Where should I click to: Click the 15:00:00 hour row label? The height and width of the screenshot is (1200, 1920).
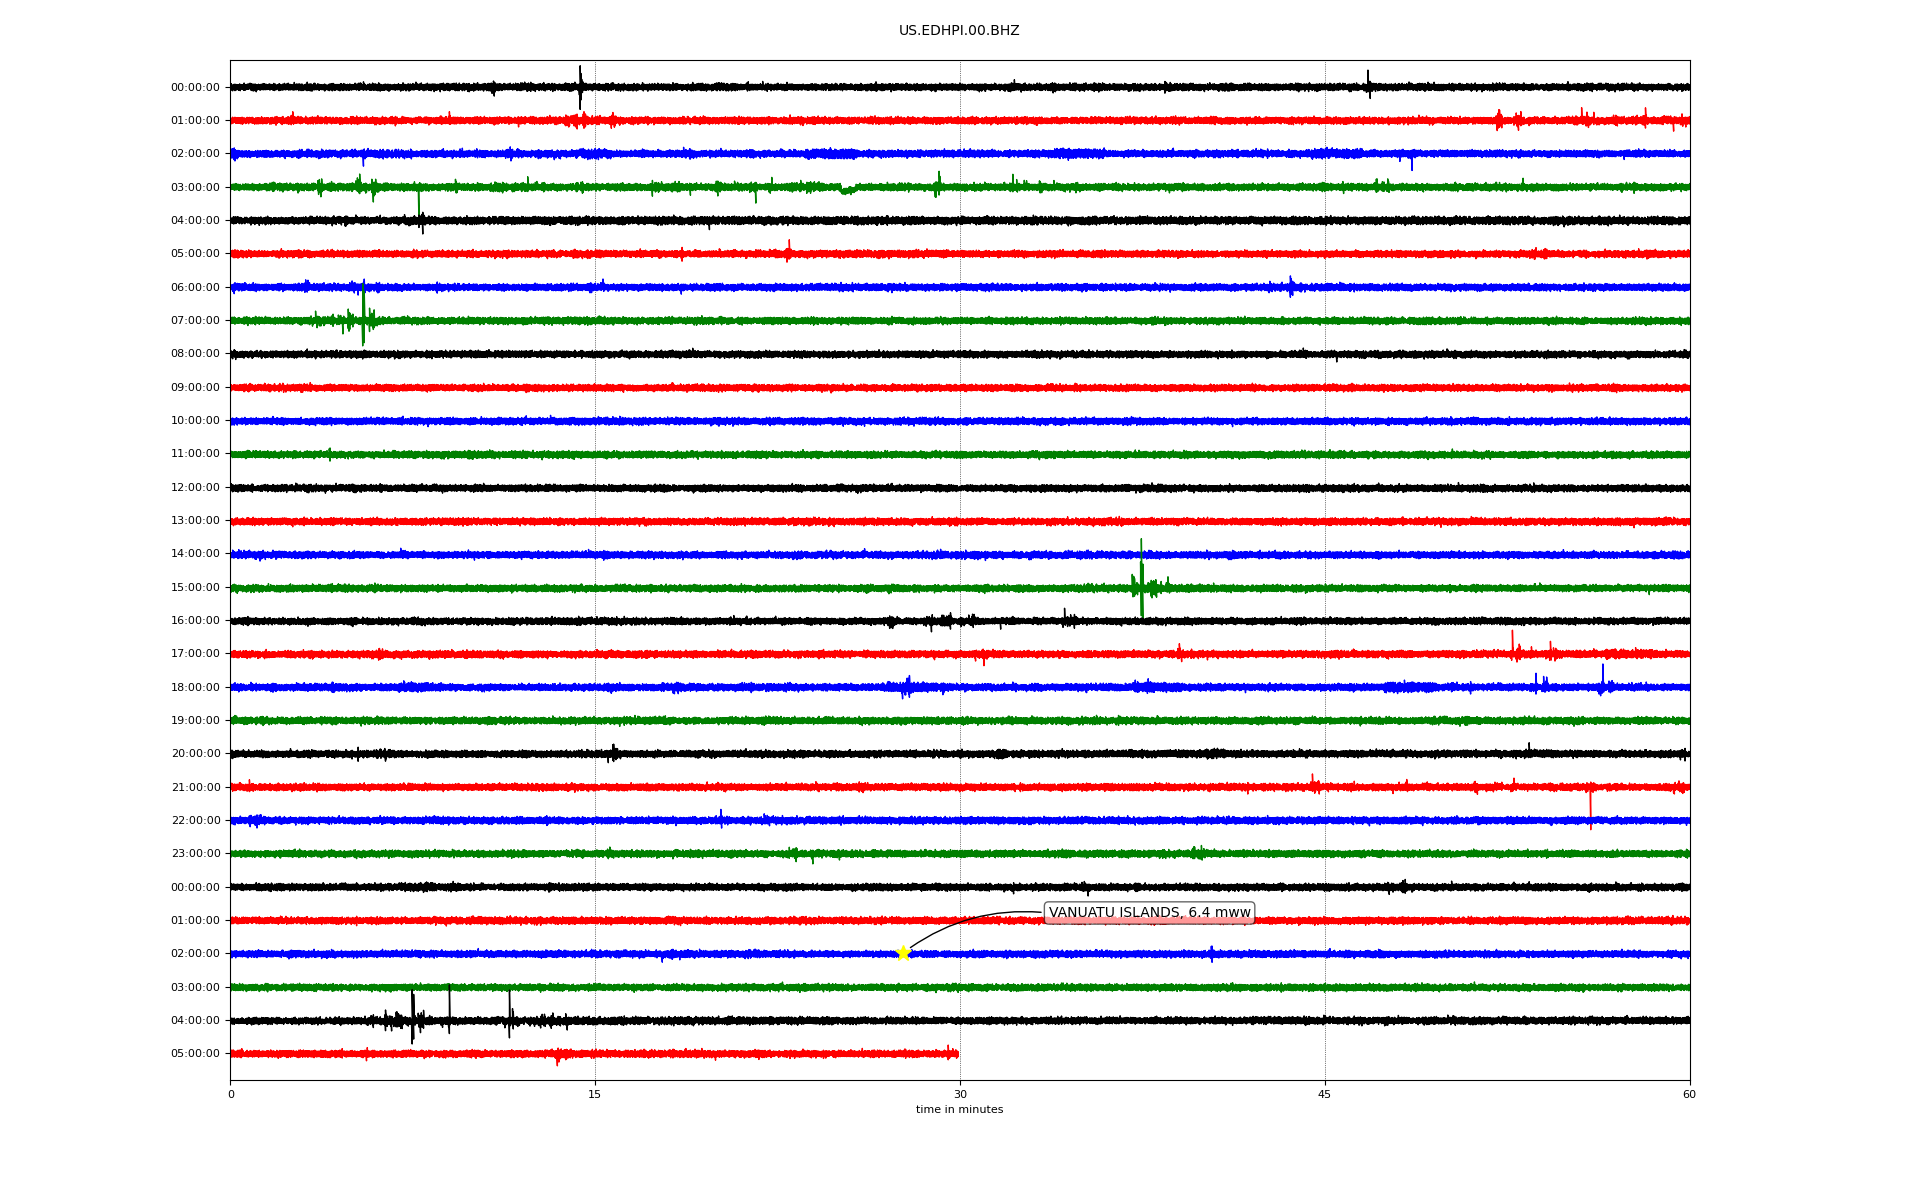click(x=195, y=587)
